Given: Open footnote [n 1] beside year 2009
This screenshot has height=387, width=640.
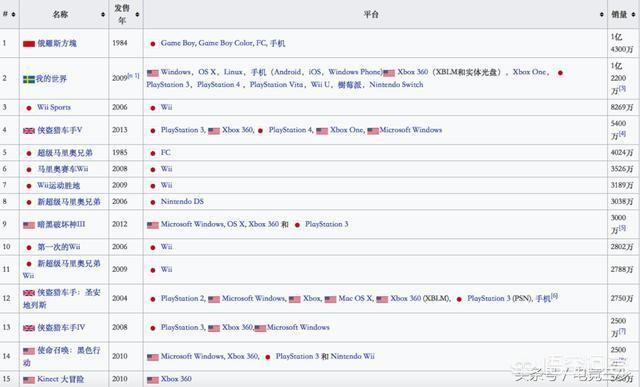Looking at the screenshot, I should (133, 76).
